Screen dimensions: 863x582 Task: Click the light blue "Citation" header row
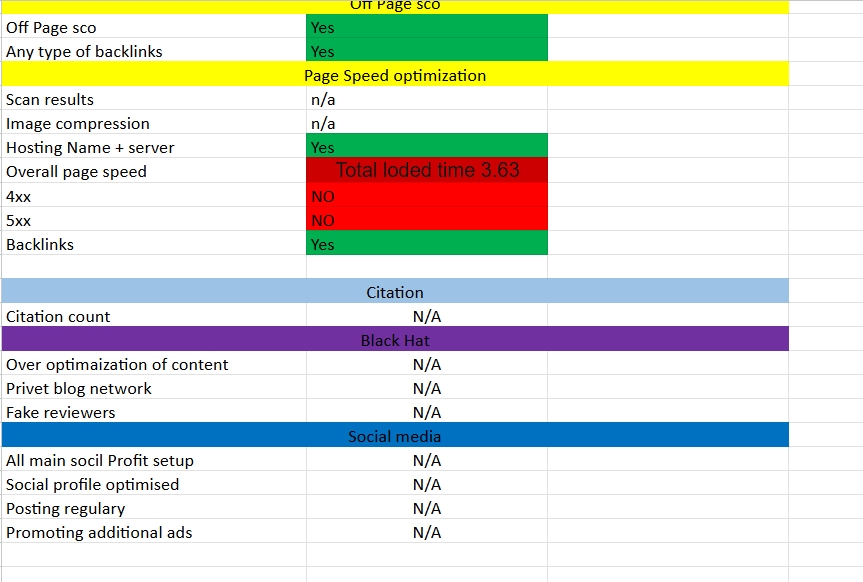pos(395,292)
